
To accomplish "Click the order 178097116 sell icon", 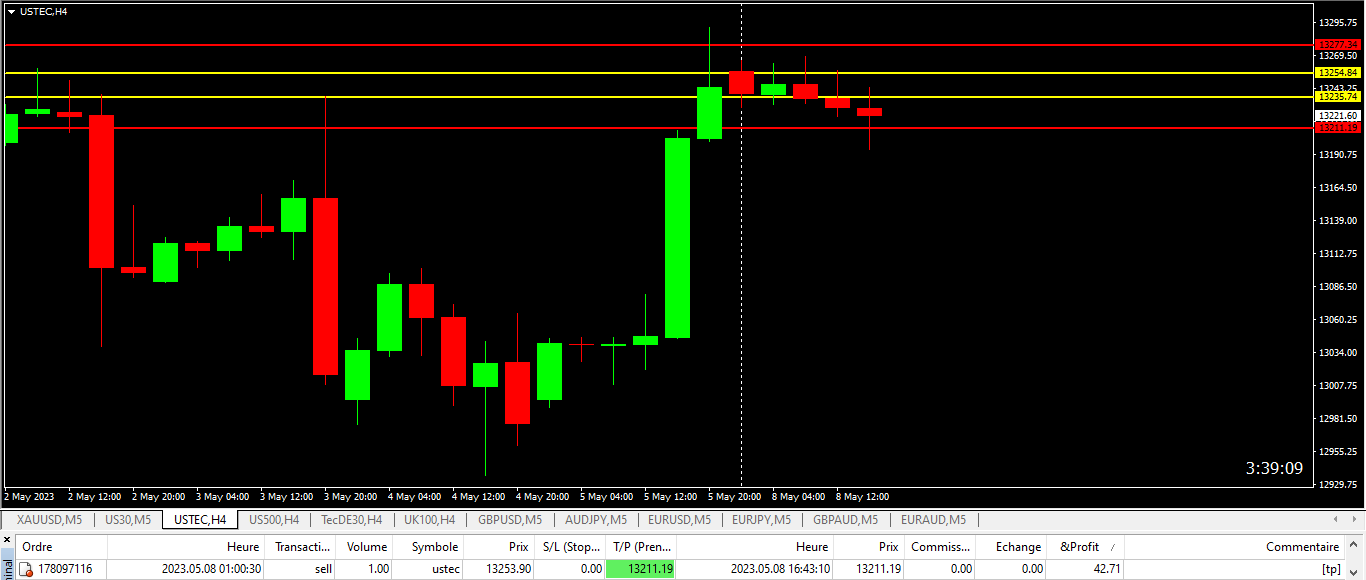I will pyautogui.click(x=26, y=569).
